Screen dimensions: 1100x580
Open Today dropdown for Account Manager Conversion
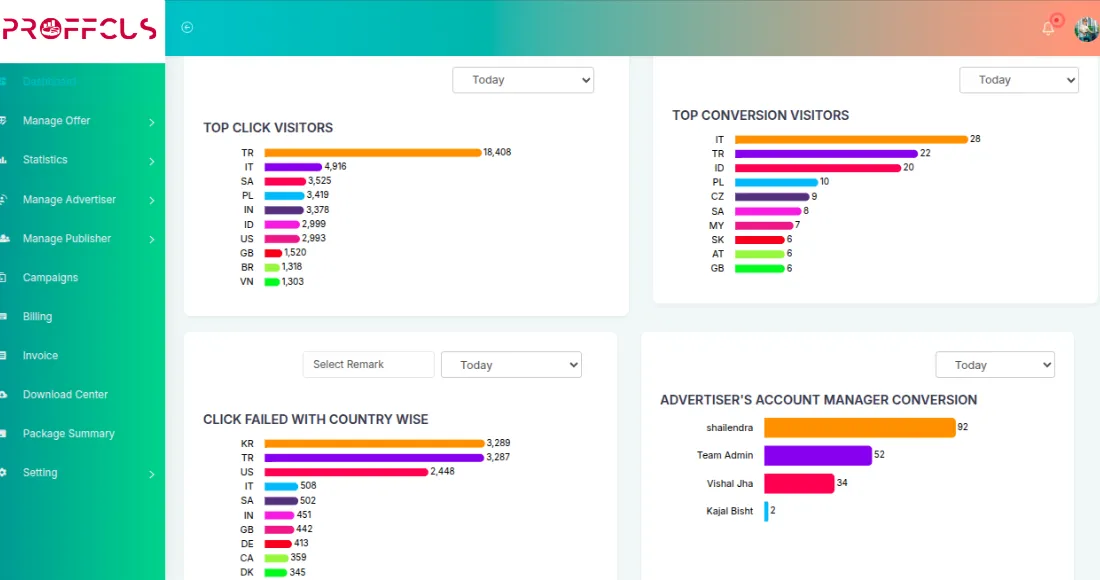(x=994, y=365)
